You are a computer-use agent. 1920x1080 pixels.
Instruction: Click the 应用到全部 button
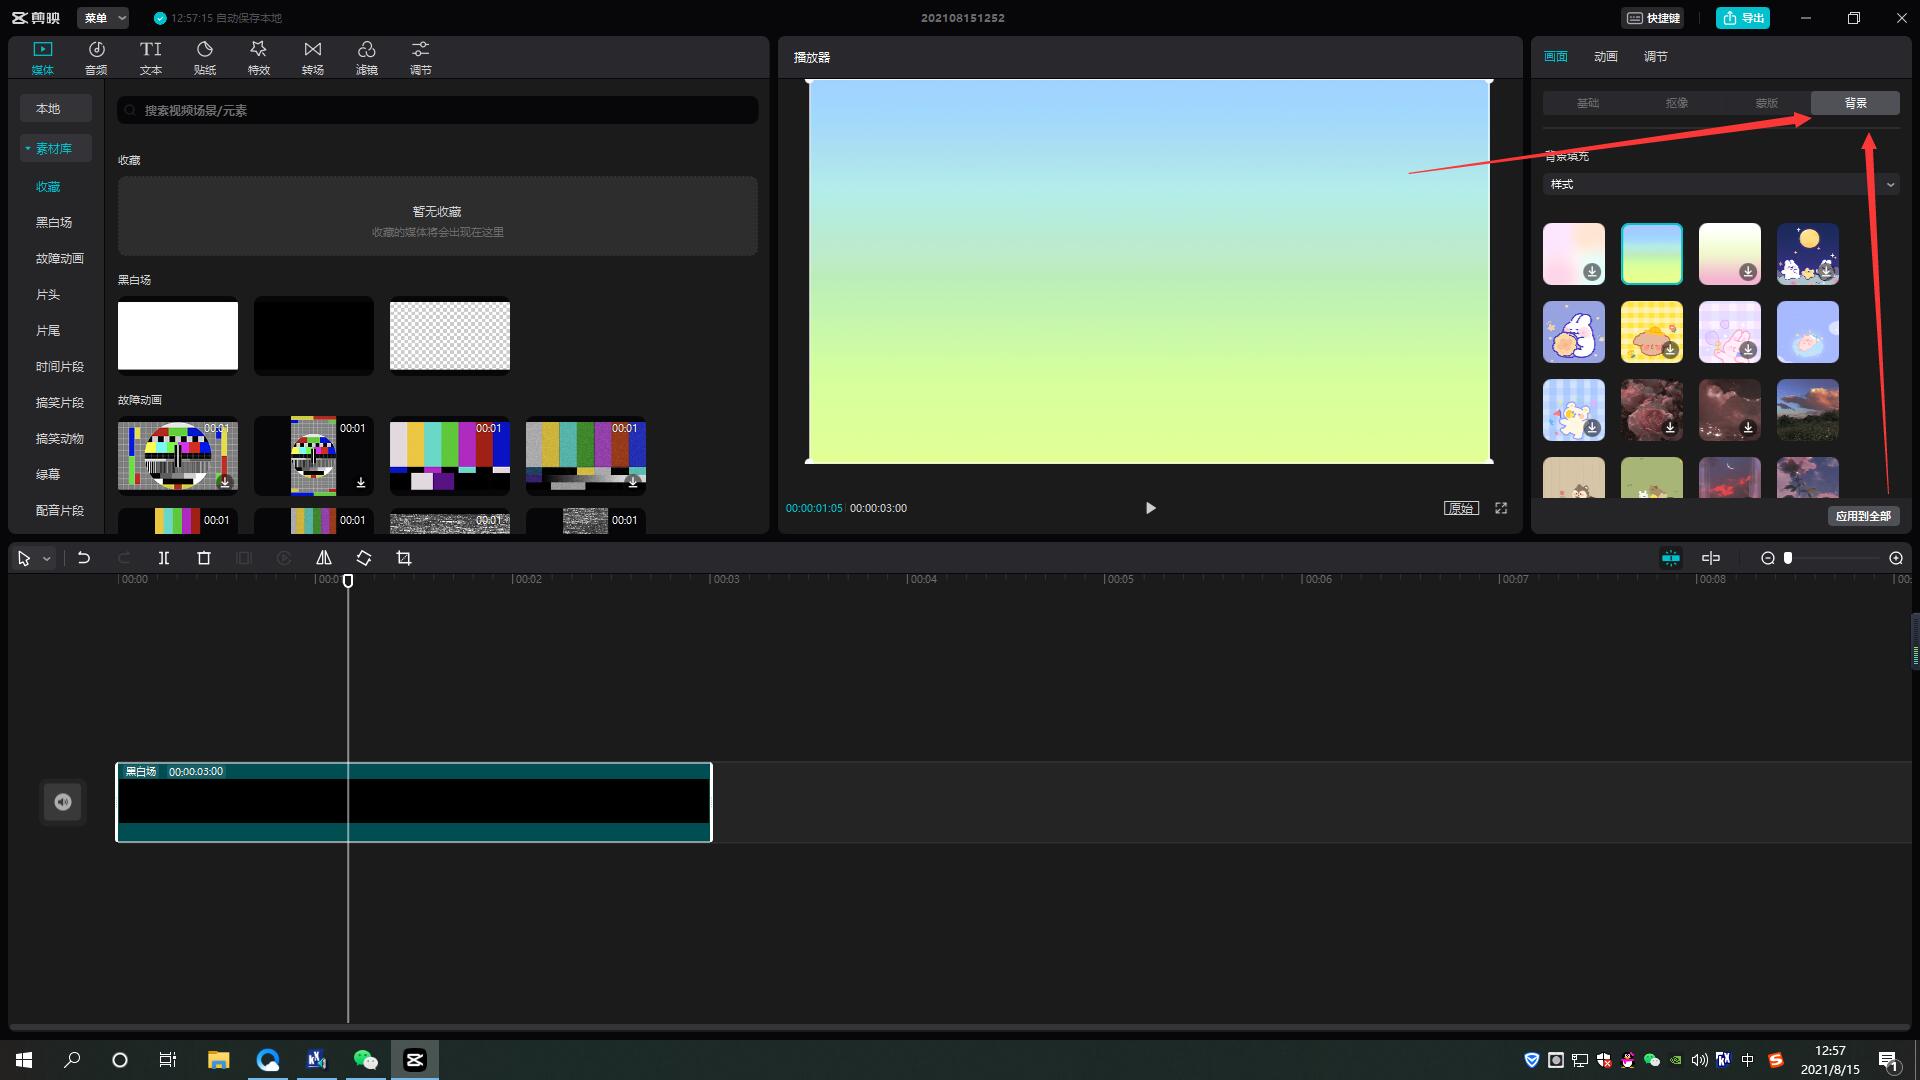(1863, 516)
